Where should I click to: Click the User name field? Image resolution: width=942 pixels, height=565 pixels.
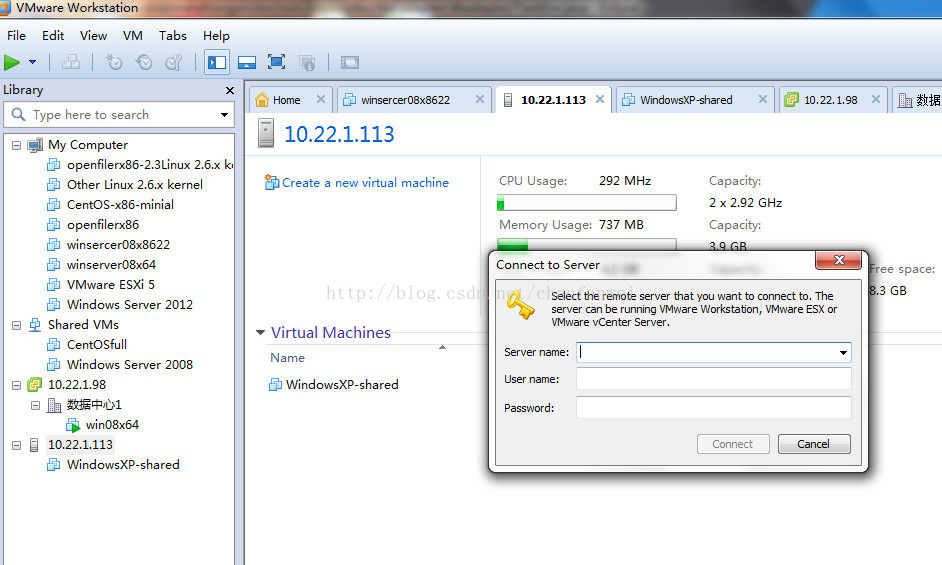pyautogui.click(x=714, y=379)
